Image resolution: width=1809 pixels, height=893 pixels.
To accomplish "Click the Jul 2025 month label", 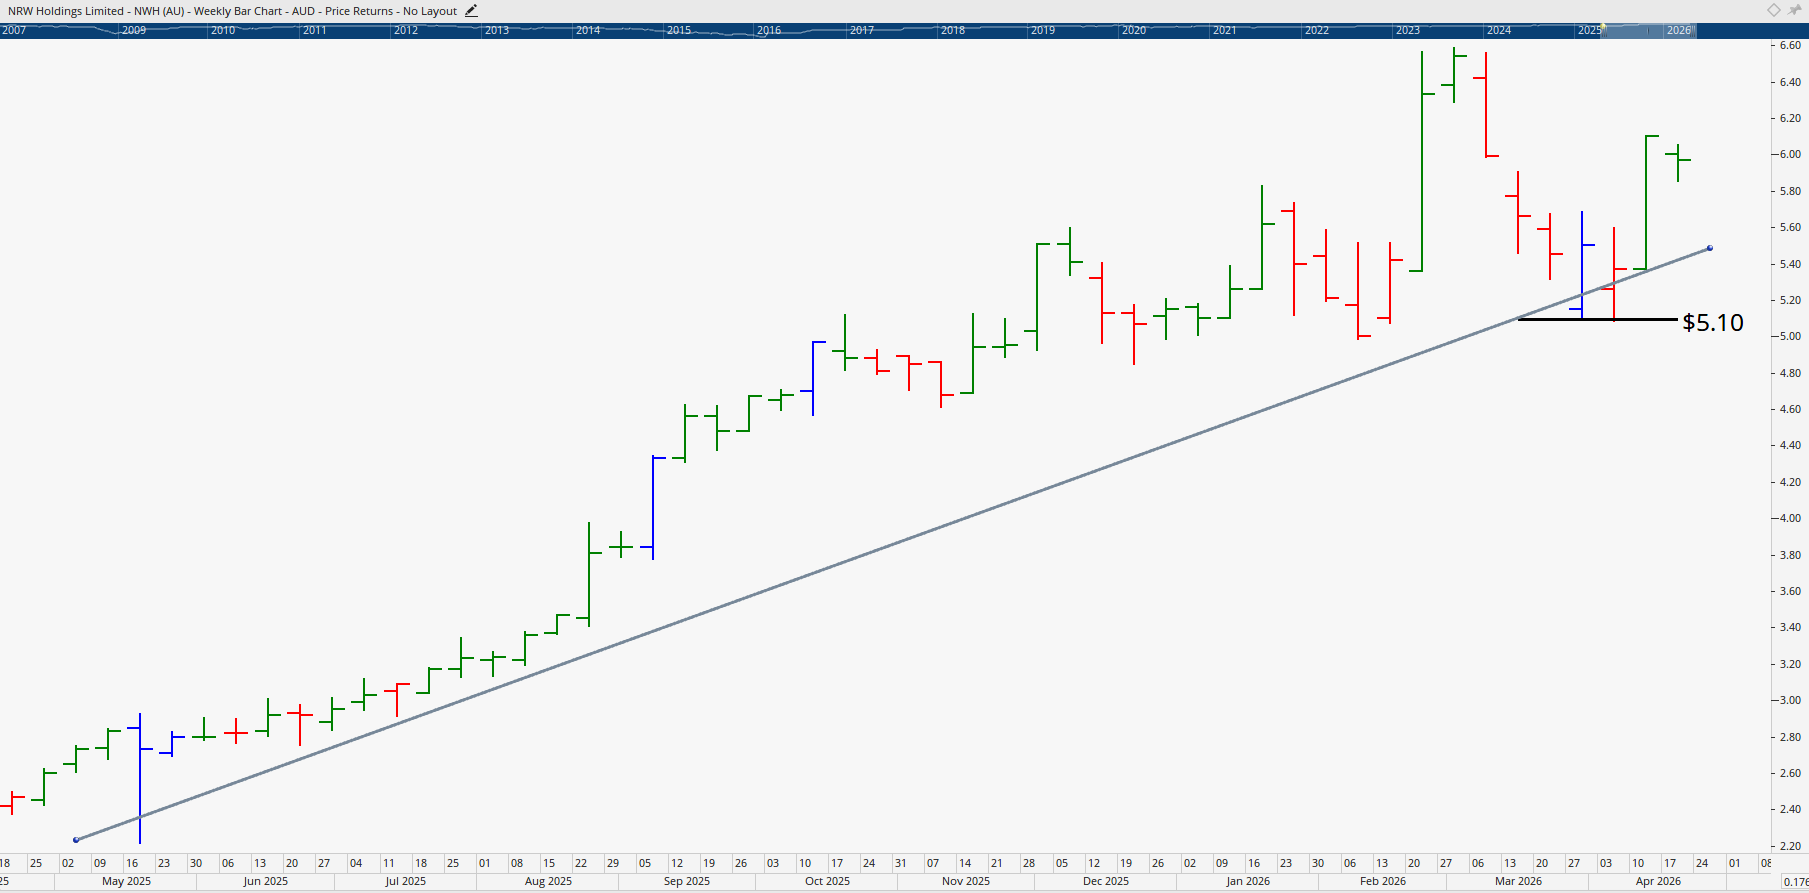I will tap(405, 881).
